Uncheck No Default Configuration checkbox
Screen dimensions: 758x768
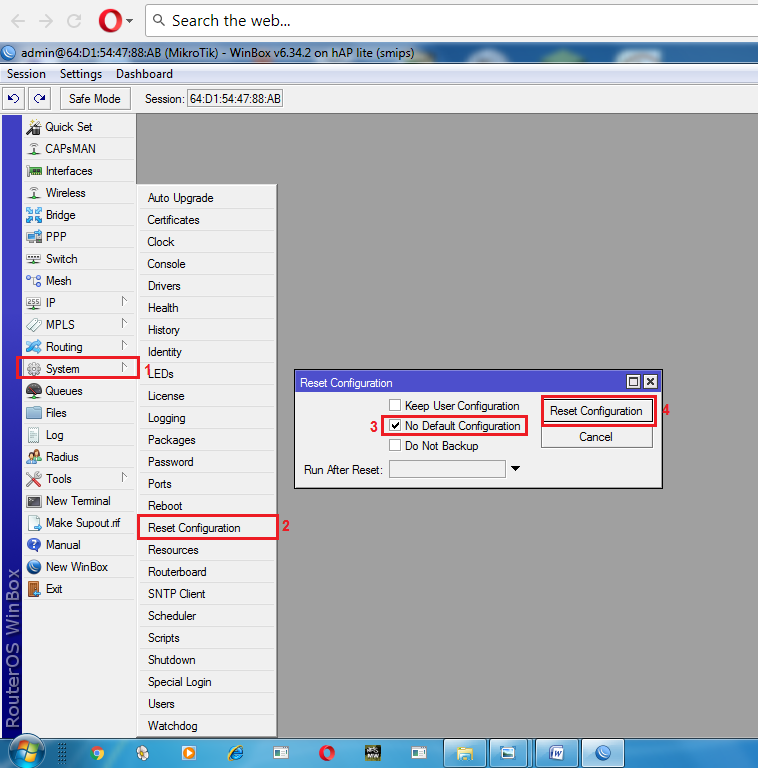(395, 426)
